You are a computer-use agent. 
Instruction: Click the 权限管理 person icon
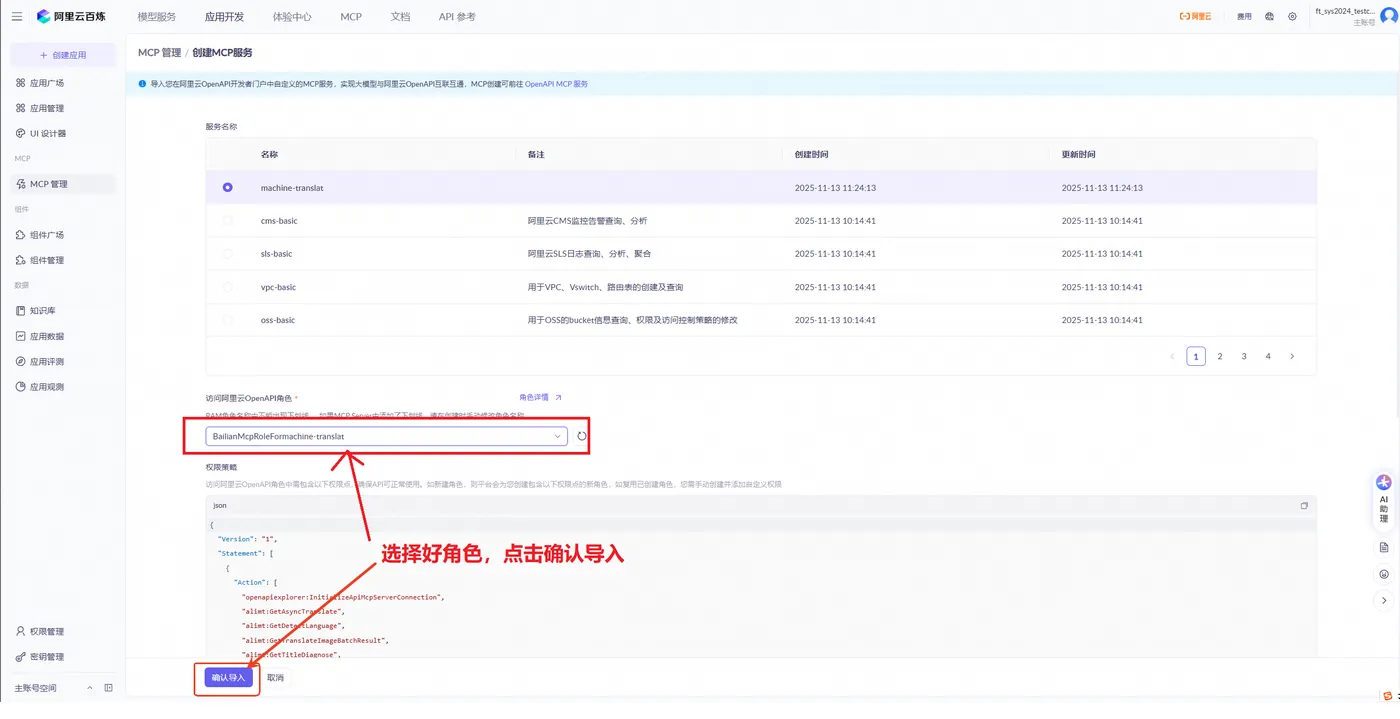(x=20, y=632)
